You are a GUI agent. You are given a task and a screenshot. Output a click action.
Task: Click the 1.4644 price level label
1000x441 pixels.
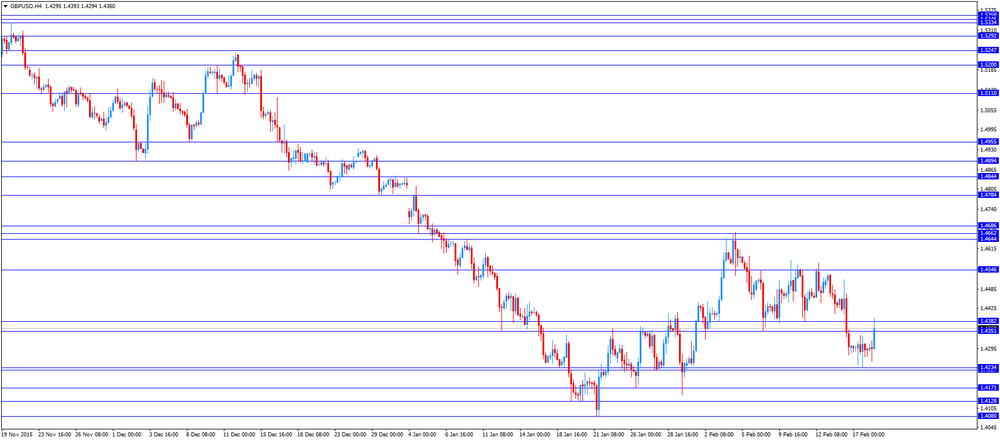(x=988, y=239)
